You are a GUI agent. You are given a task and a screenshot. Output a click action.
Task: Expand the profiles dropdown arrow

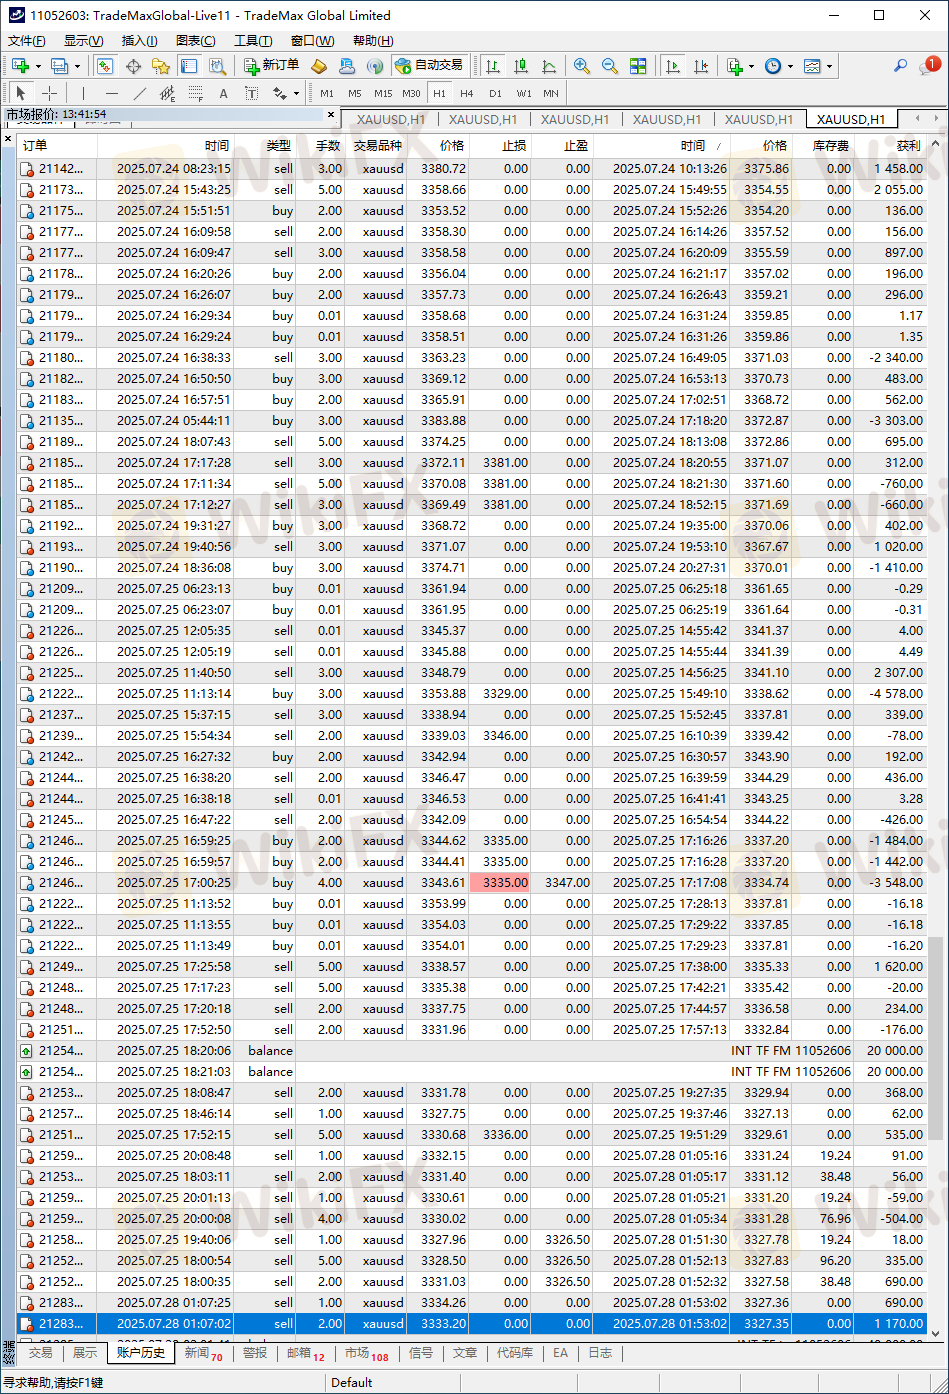coord(77,67)
